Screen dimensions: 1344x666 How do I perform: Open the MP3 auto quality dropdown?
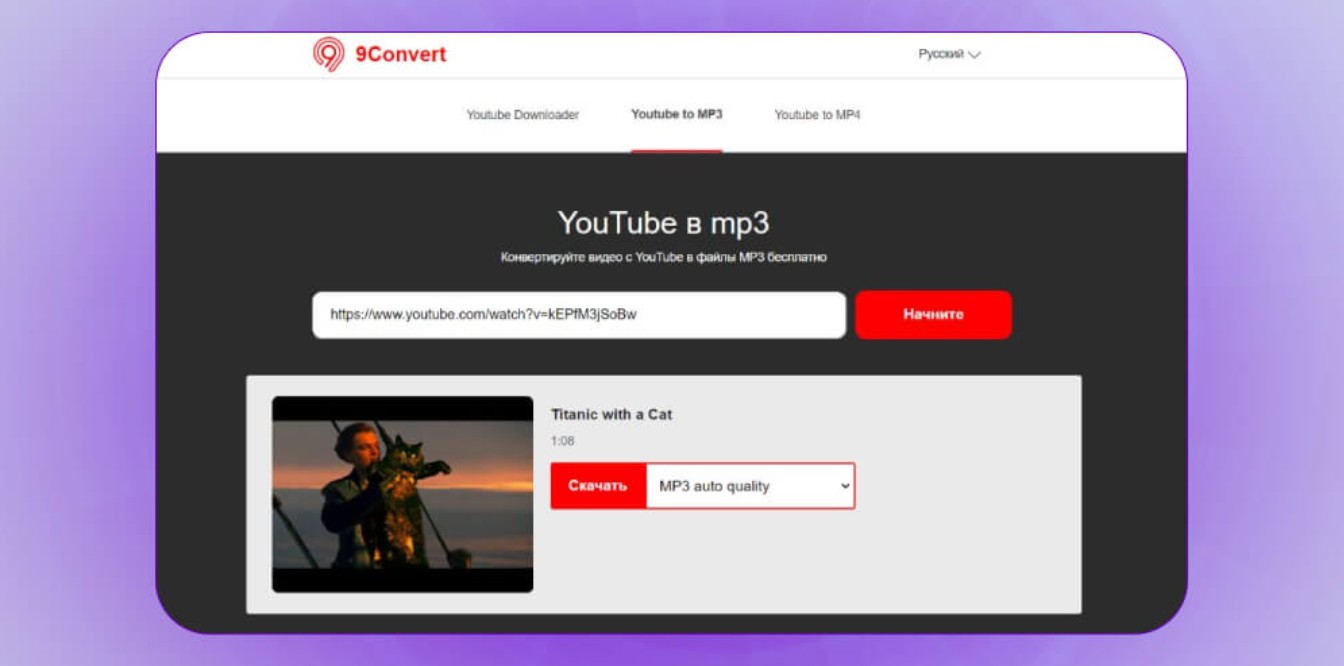pos(750,486)
